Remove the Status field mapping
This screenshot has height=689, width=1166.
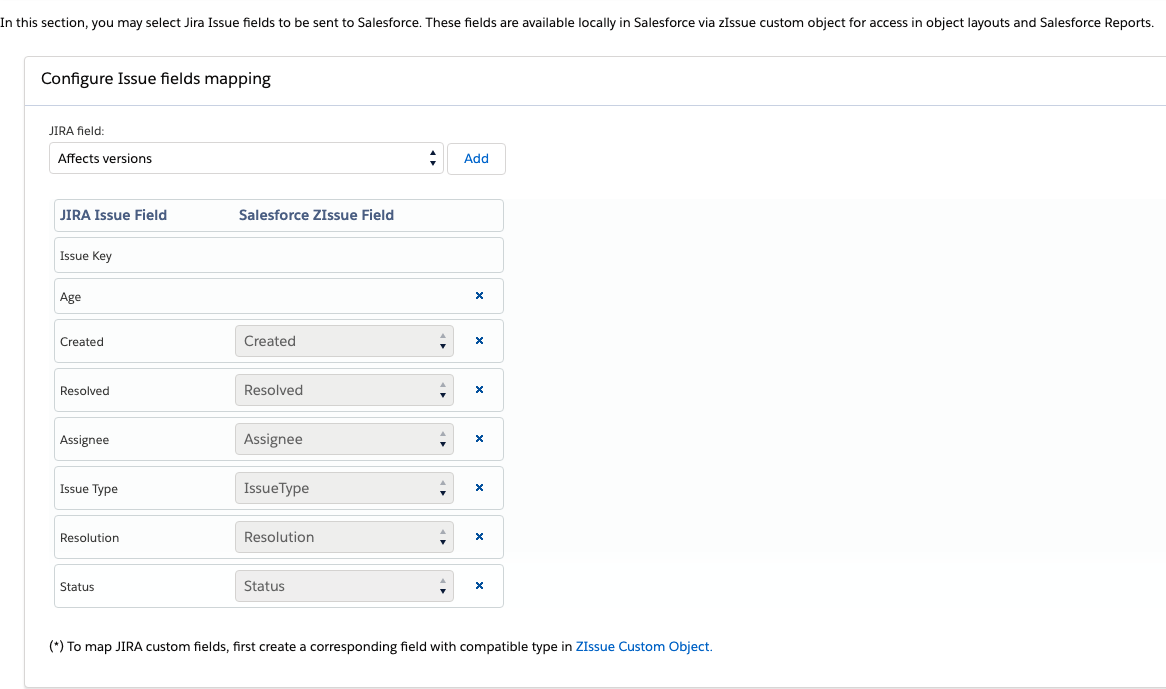point(479,586)
